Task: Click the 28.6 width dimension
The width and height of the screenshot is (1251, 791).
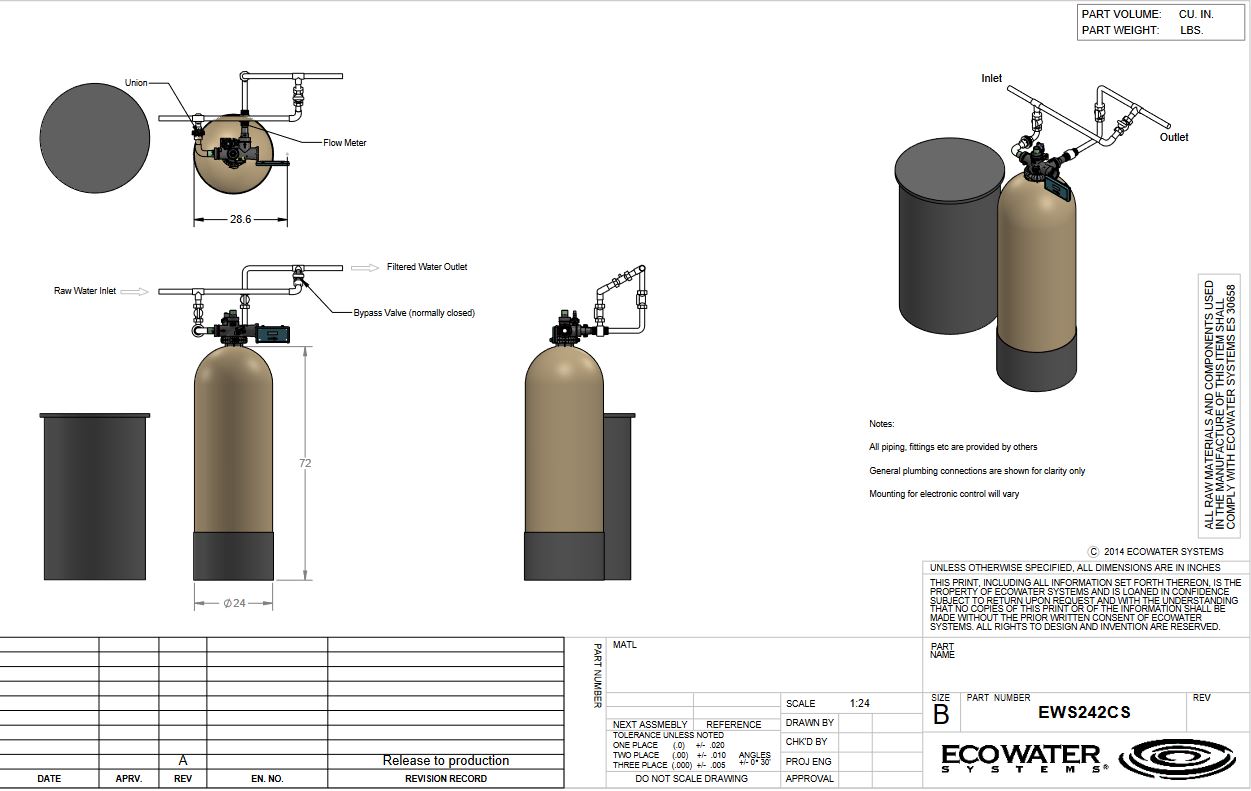Action: (x=240, y=219)
